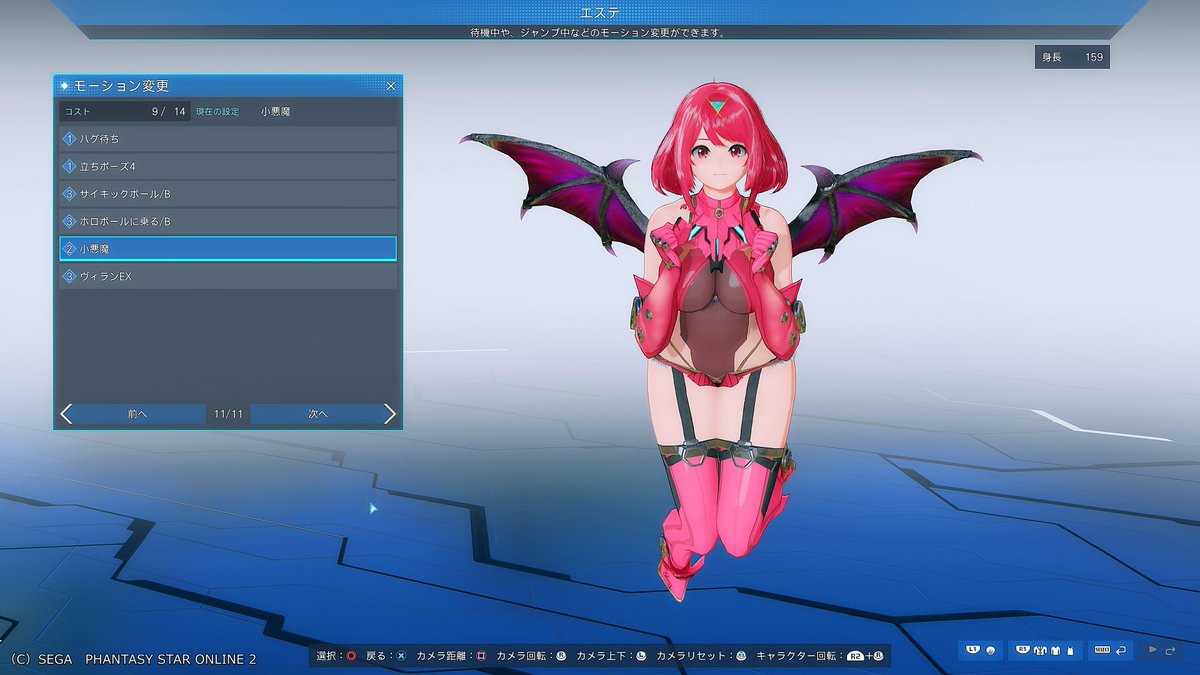Screen dimensions: 1200x675
Task: Click the 11/11 page indicator
Action: coord(228,414)
